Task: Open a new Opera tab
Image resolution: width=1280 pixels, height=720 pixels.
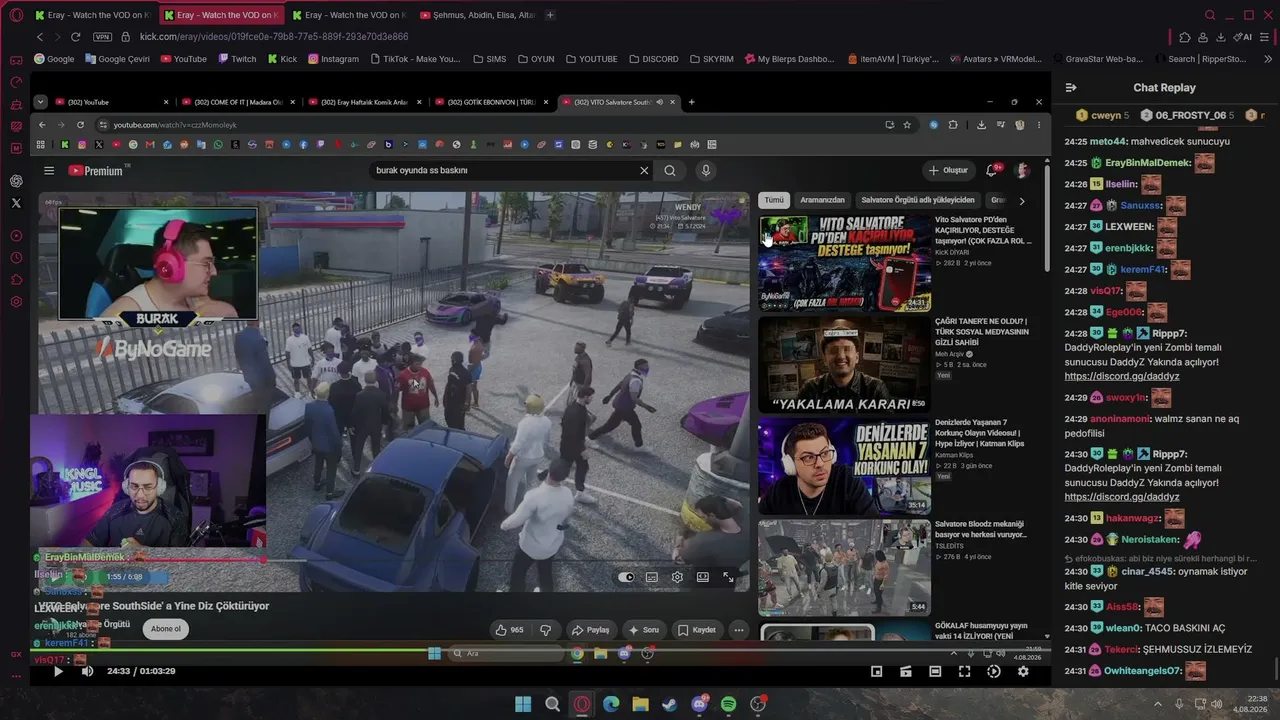Action: coord(550,15)
